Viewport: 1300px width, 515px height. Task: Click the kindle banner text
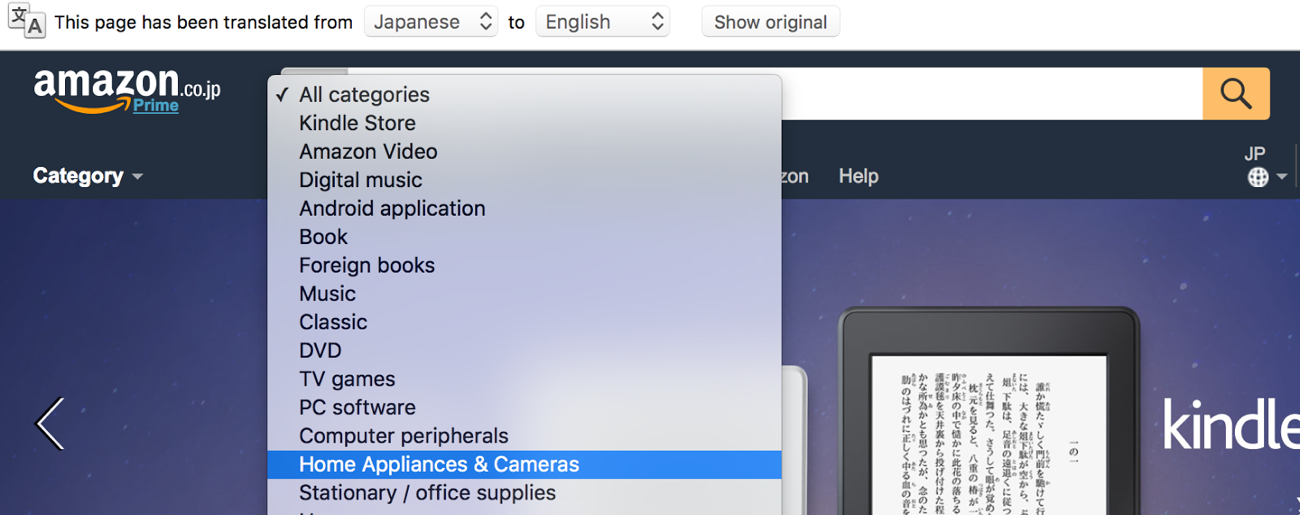tap(1231, 424)
